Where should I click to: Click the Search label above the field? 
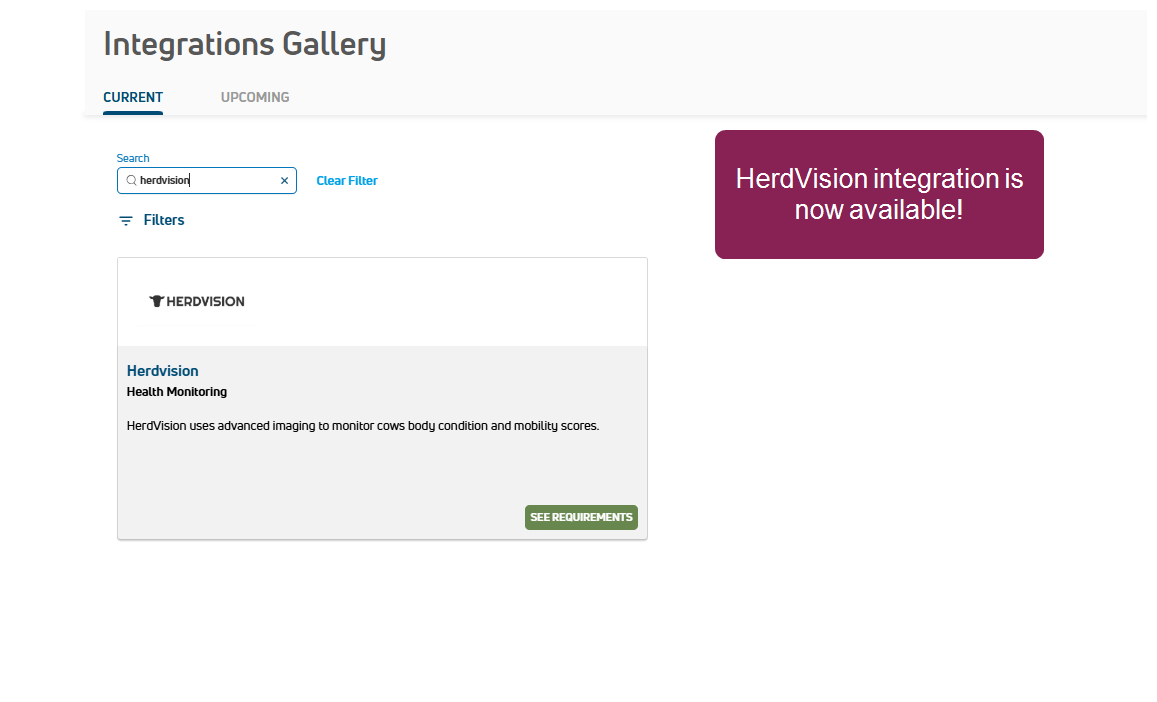pyautogui.click(x=133, y=158)
